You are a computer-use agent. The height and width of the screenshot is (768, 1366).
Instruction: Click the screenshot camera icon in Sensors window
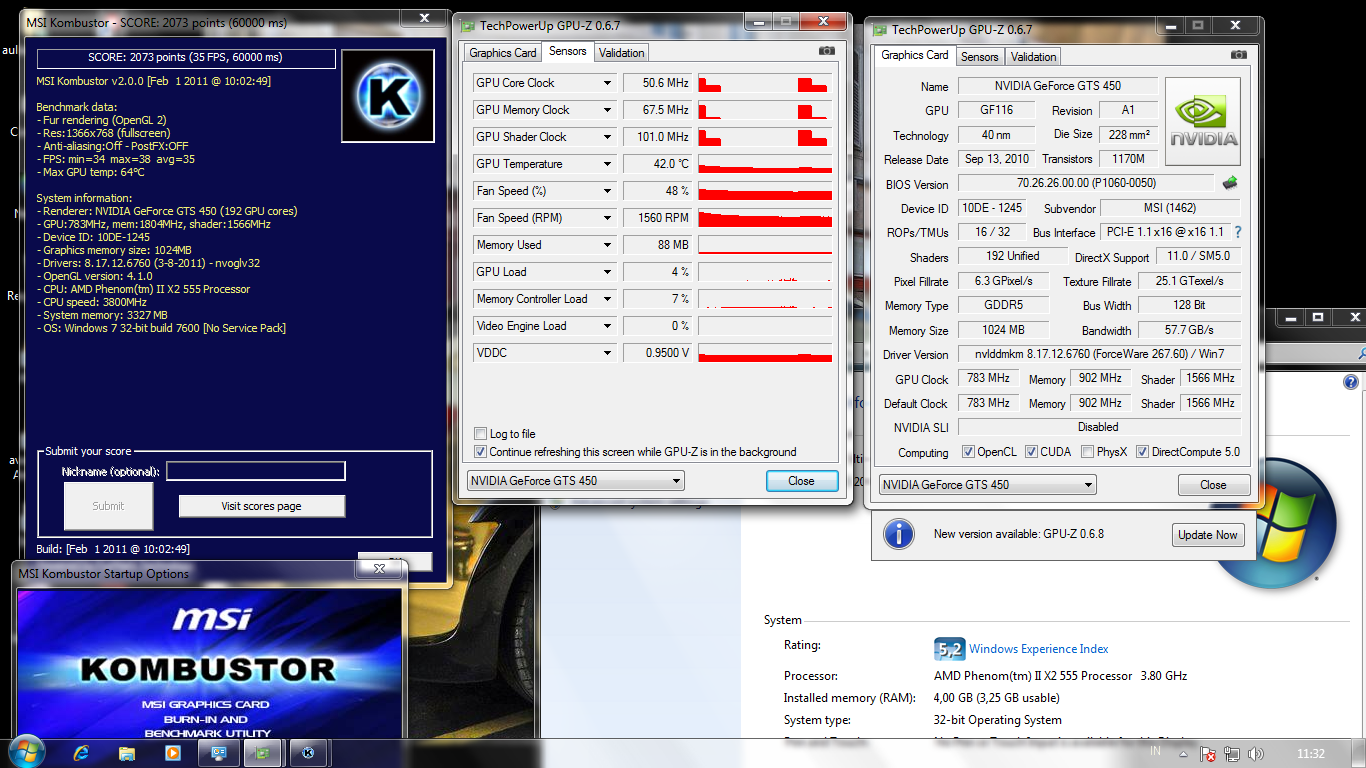pyautogui.click(x=826, y=51)
